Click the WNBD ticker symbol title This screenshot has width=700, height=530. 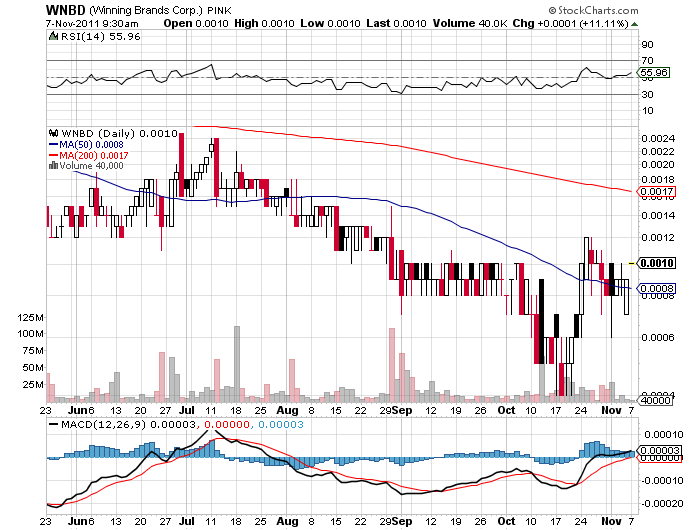66,10
